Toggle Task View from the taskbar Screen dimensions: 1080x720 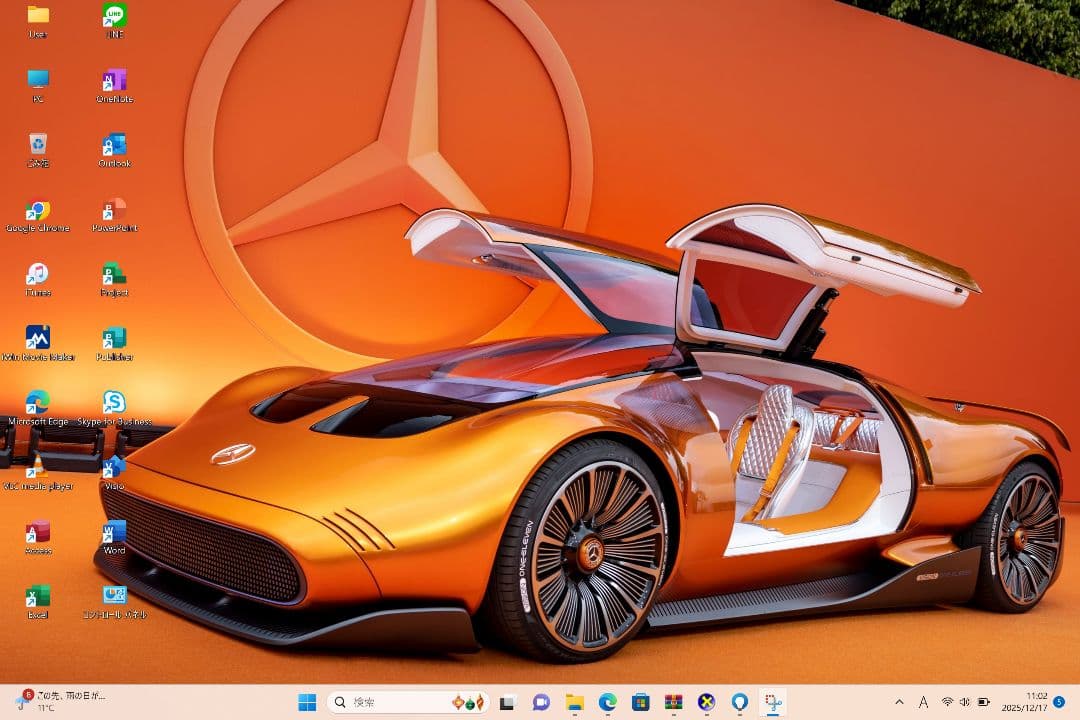[508, 702]
